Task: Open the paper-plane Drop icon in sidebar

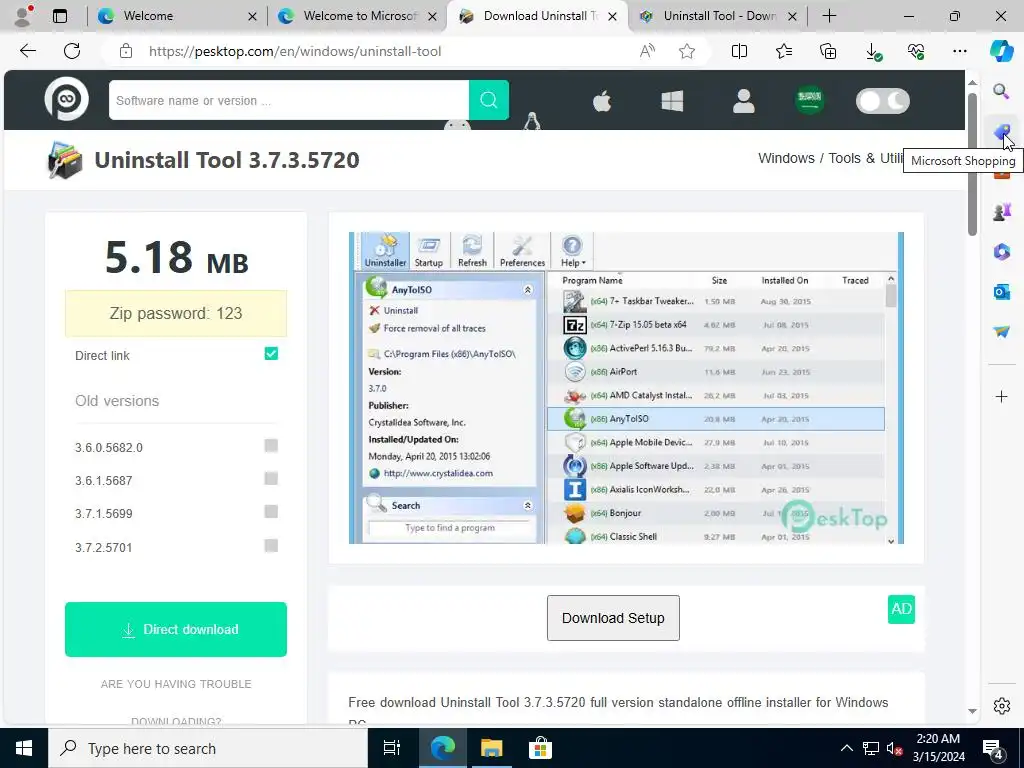Action: pos(1001,331)
